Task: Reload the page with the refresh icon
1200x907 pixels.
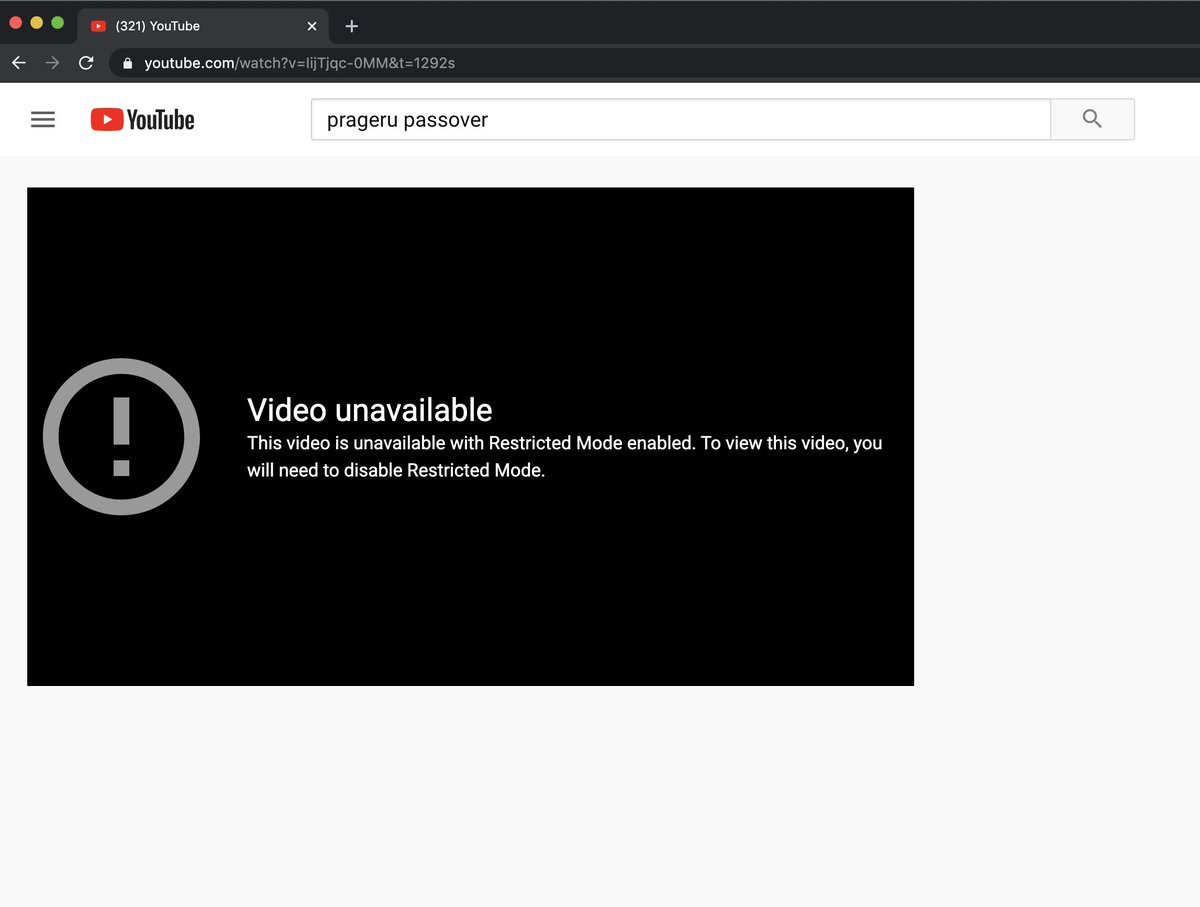Action: pos(86,63)
